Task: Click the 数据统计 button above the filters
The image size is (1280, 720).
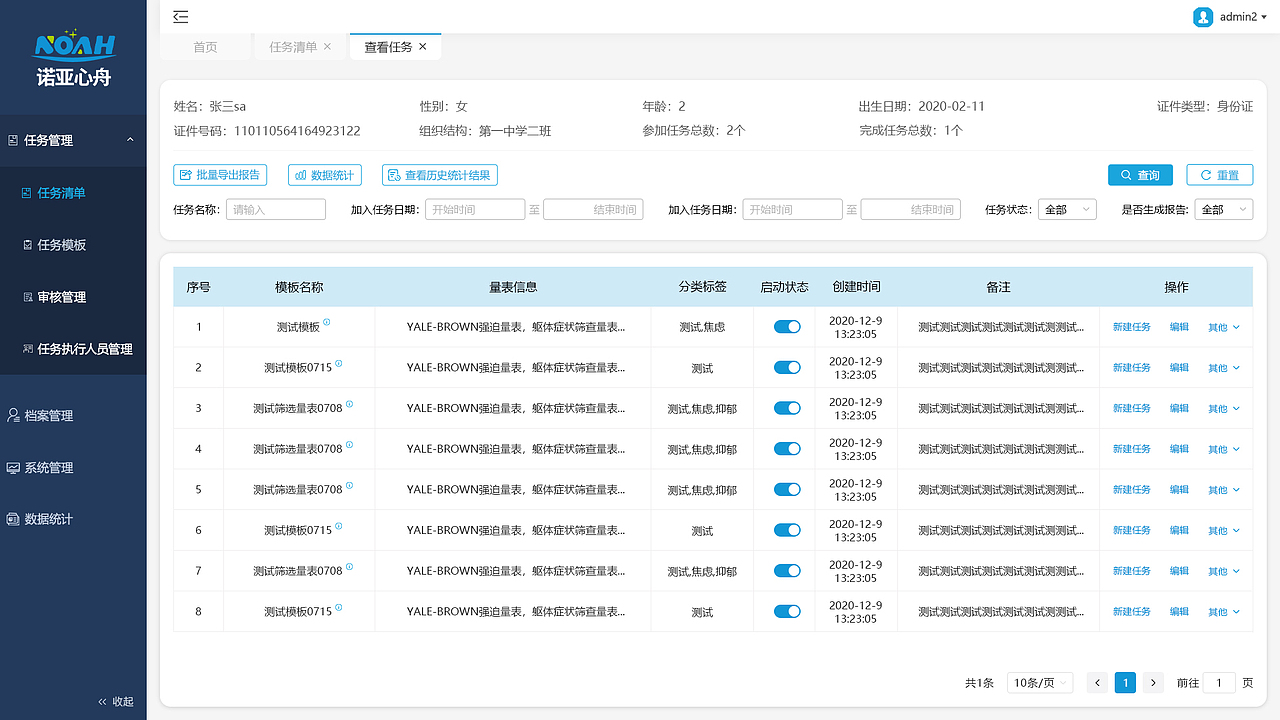Action: pos(325,175)
